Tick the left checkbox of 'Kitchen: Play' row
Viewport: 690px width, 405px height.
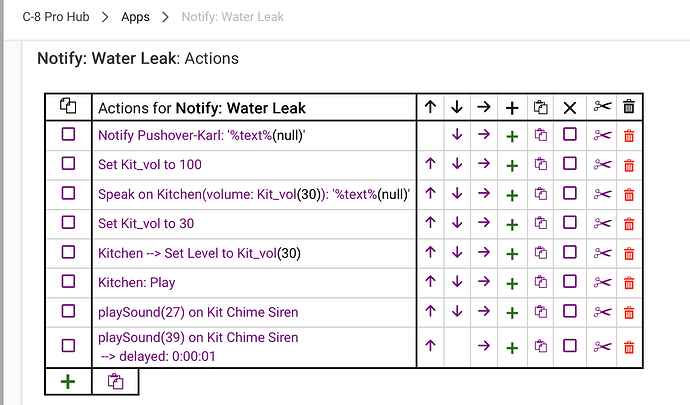click(x=68, y=281)
